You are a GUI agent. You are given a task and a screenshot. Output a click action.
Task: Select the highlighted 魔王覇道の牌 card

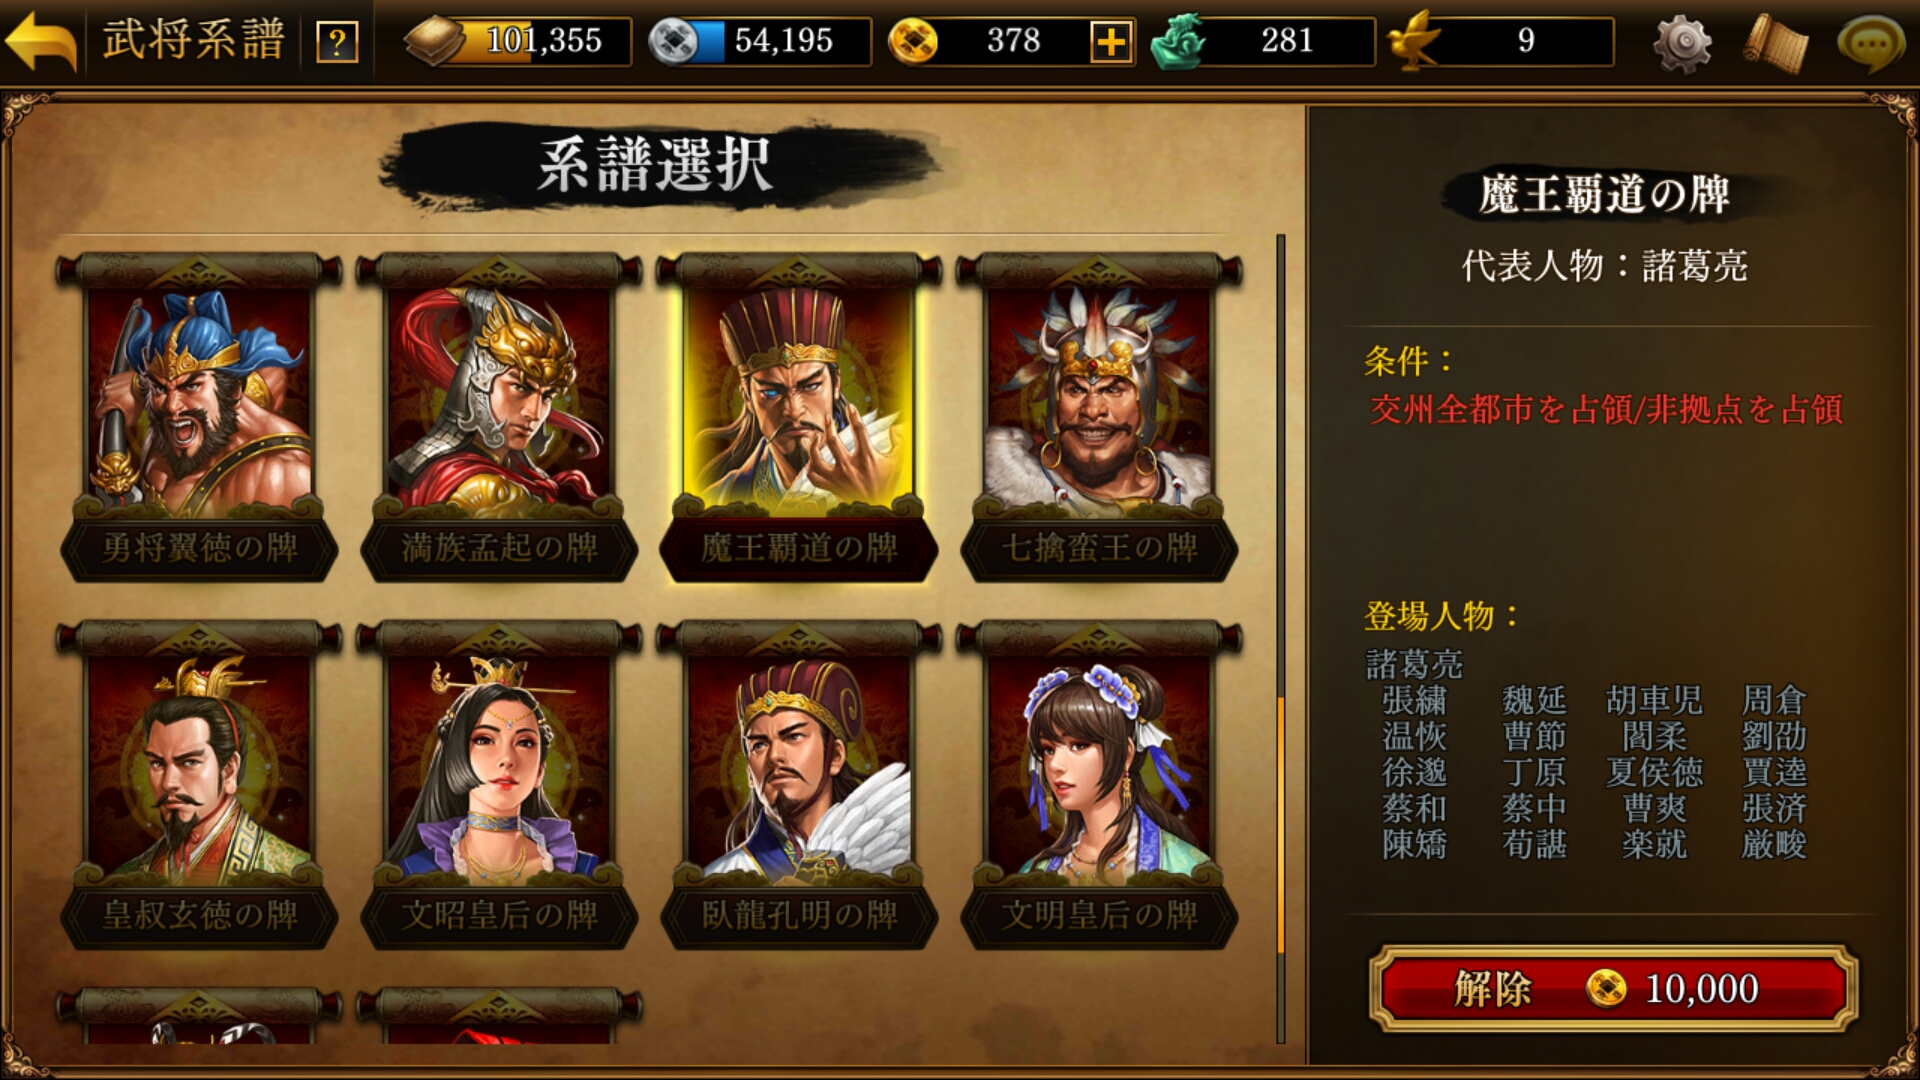[799, 417]
